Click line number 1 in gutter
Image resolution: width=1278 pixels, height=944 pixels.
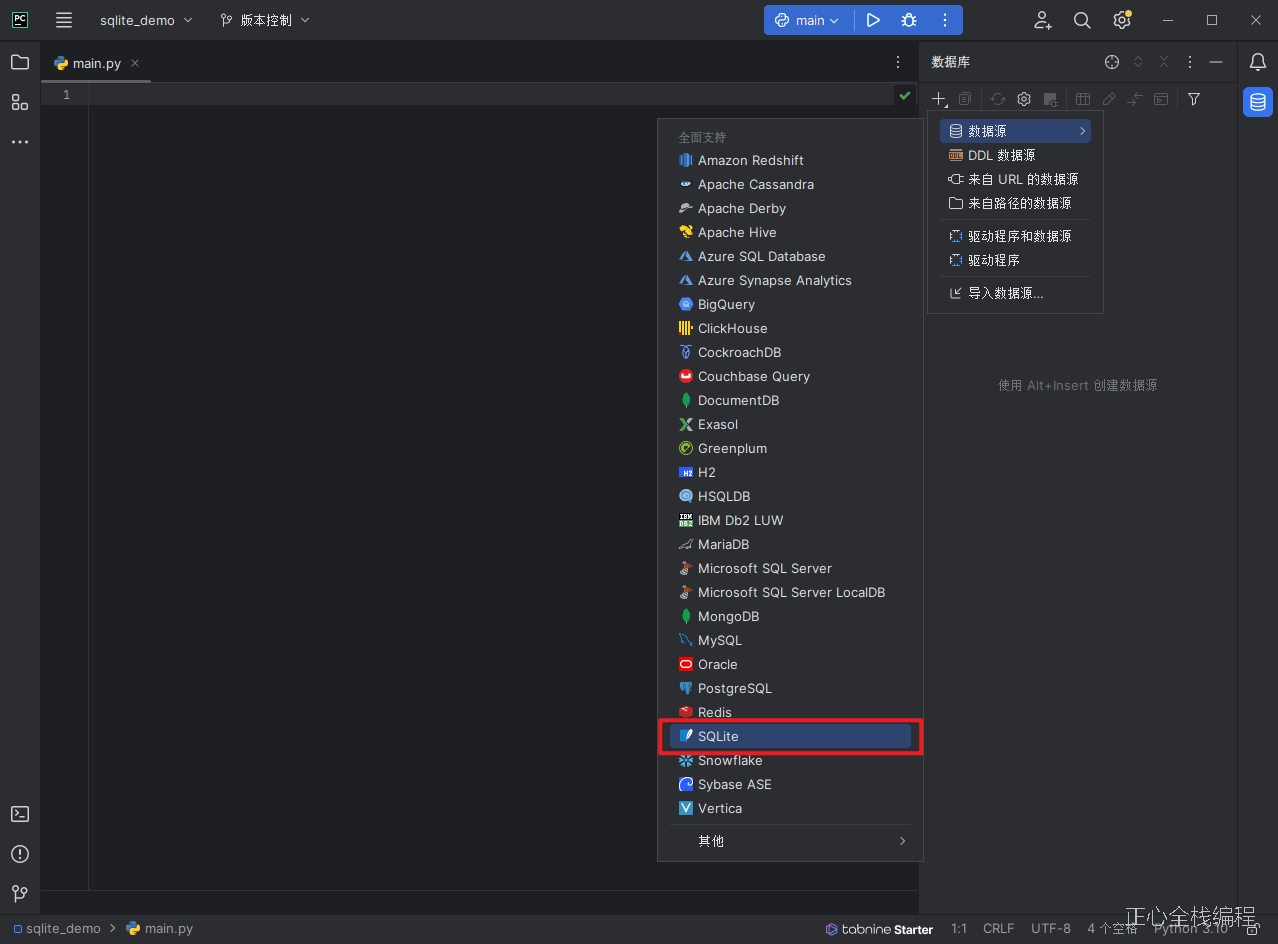click(66, 95)
